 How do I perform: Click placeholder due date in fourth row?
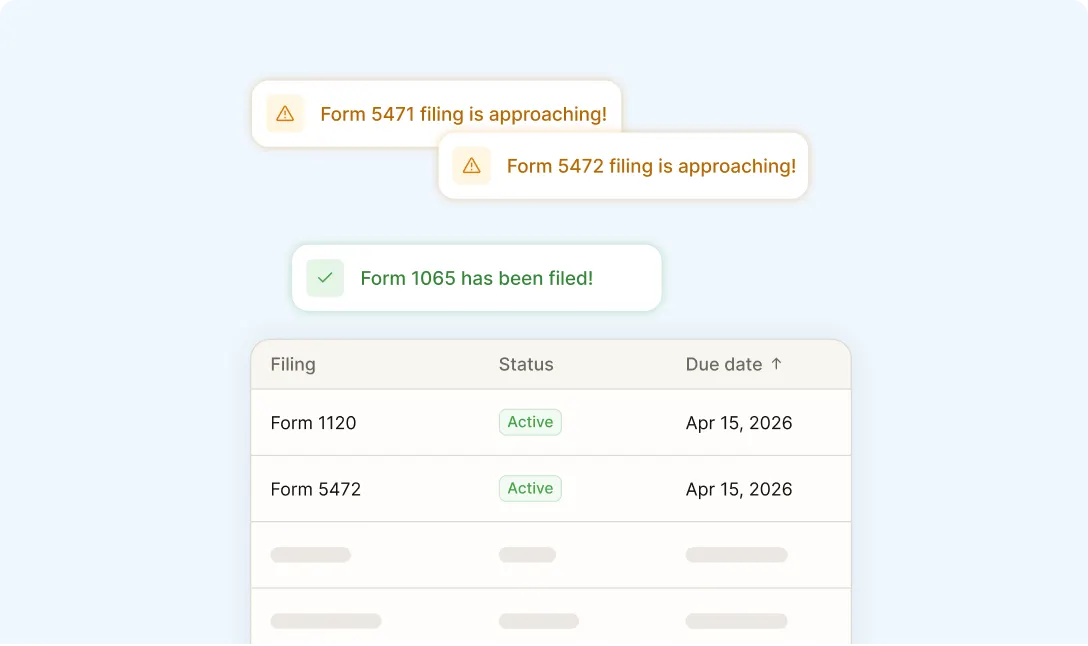click(736, 621)
